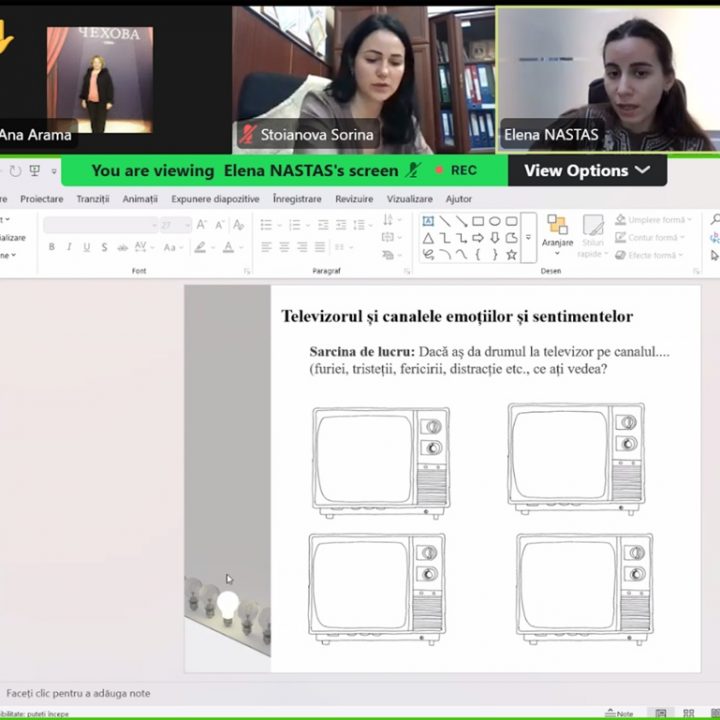This screenshot has width=720, height=720.
Task: Click the add notes area below the slide
Action: coord(78,693)
